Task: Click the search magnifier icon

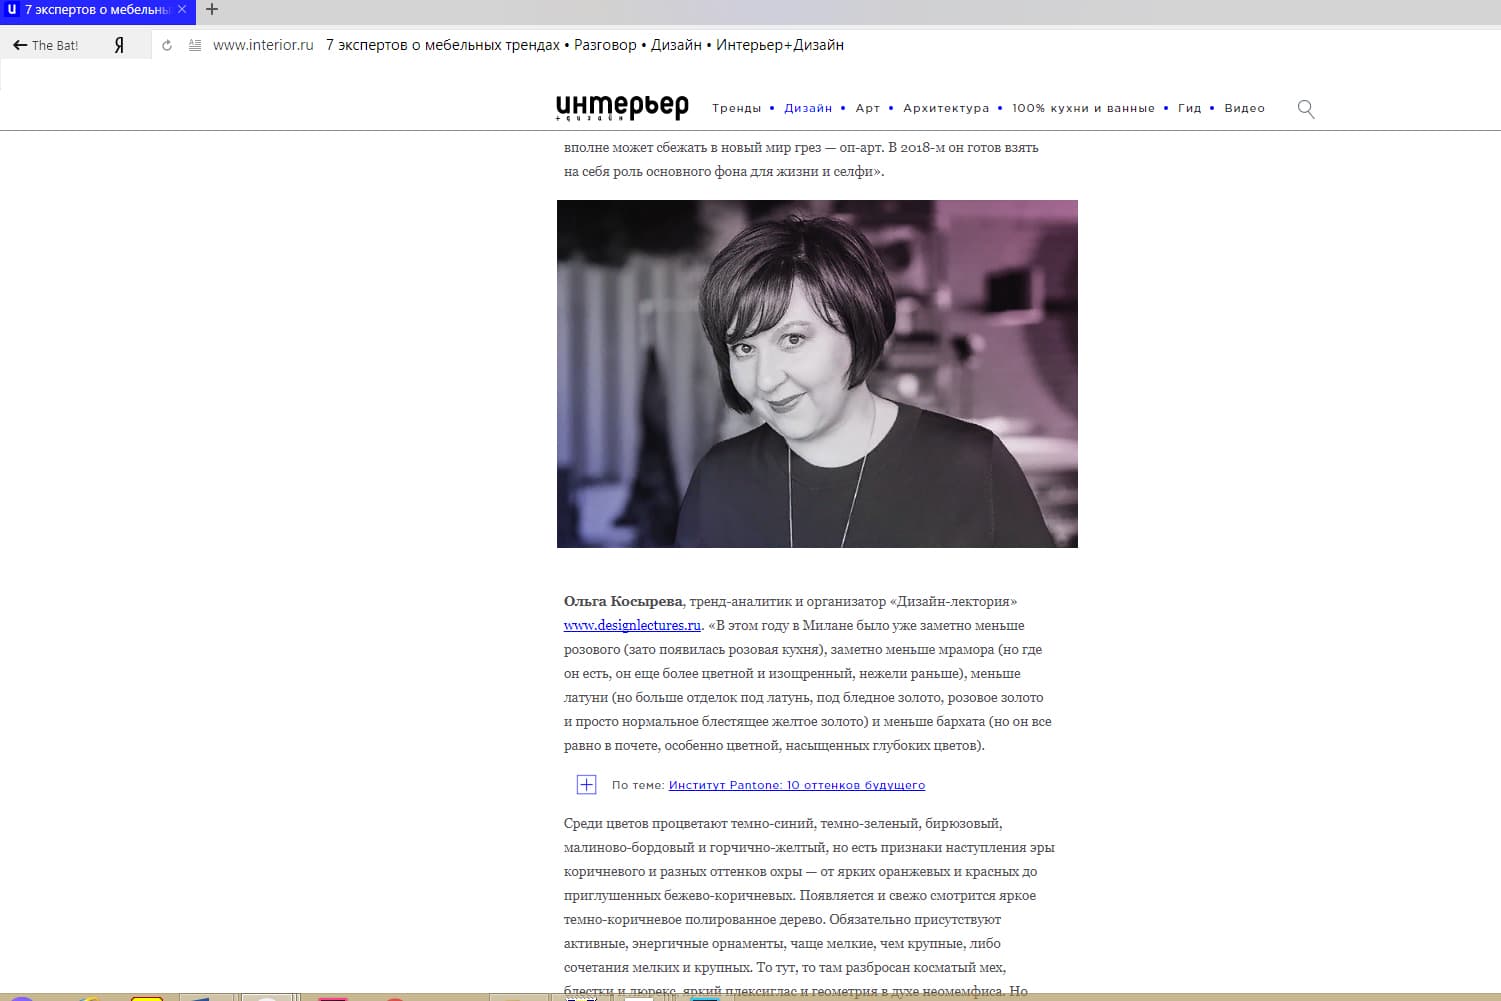Action: [x=1305, y=109]
